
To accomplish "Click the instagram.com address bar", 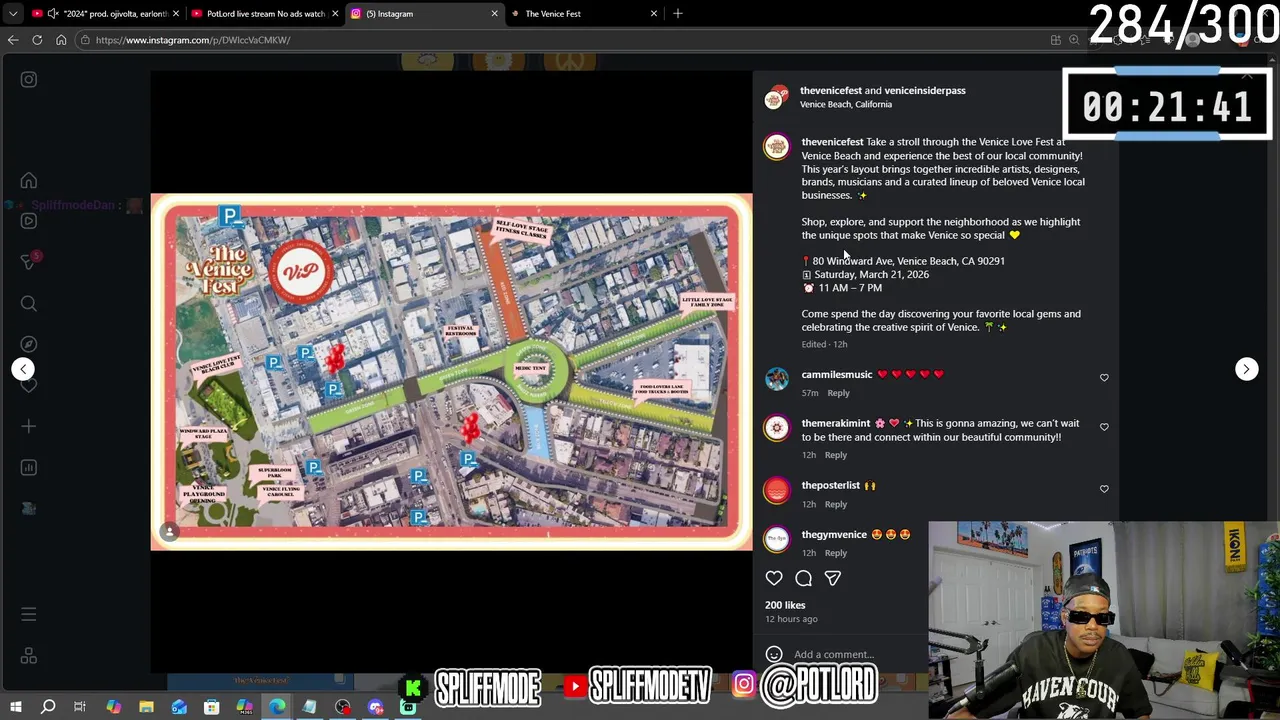I will 560,40.
